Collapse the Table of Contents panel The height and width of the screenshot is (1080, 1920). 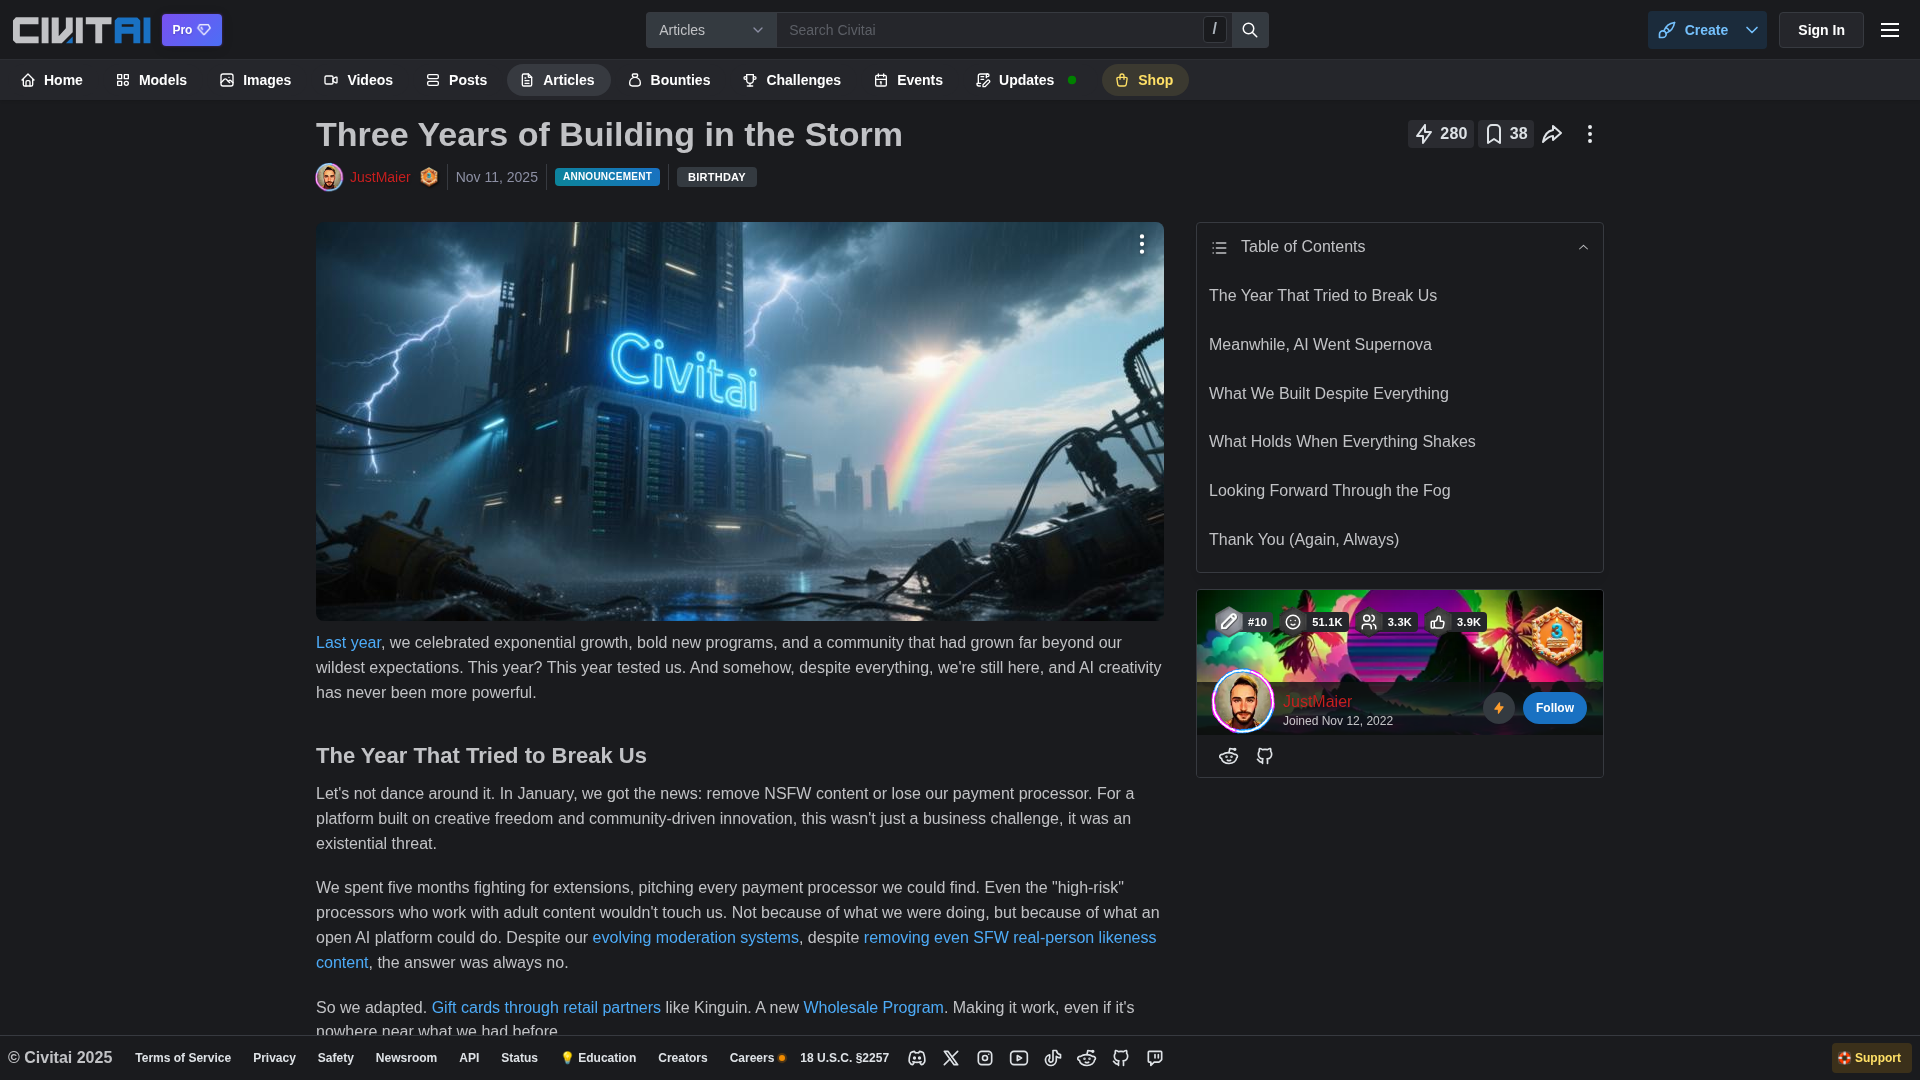(x=1583, y=247)
